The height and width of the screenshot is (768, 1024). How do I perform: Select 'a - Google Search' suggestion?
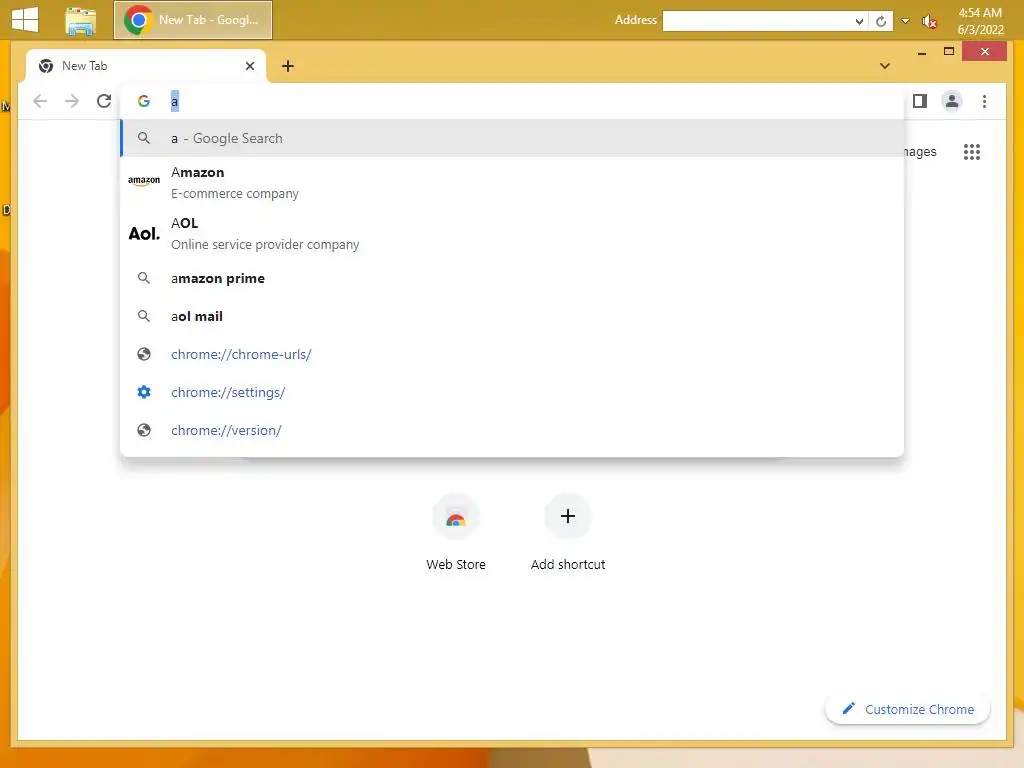512,138
